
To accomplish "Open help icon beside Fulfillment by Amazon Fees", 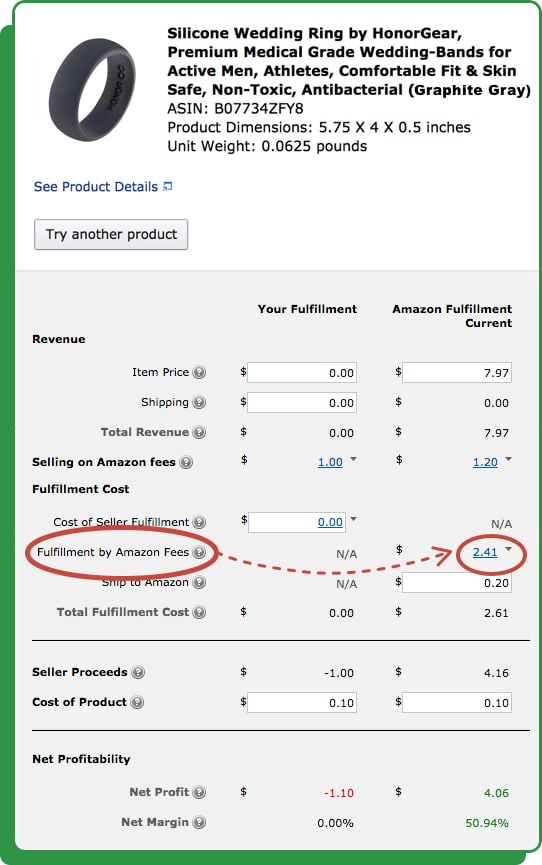I will [x=199, y=552].
